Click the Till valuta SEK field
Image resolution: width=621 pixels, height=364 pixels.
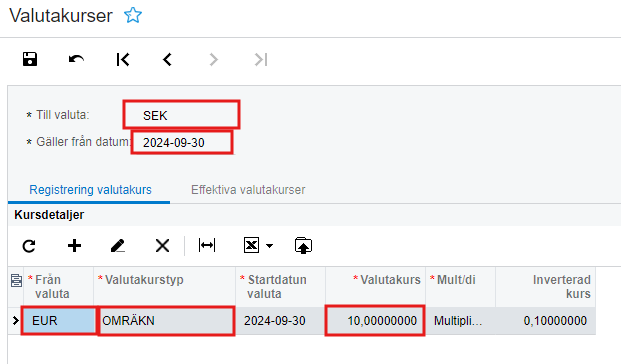click(181, 115)
